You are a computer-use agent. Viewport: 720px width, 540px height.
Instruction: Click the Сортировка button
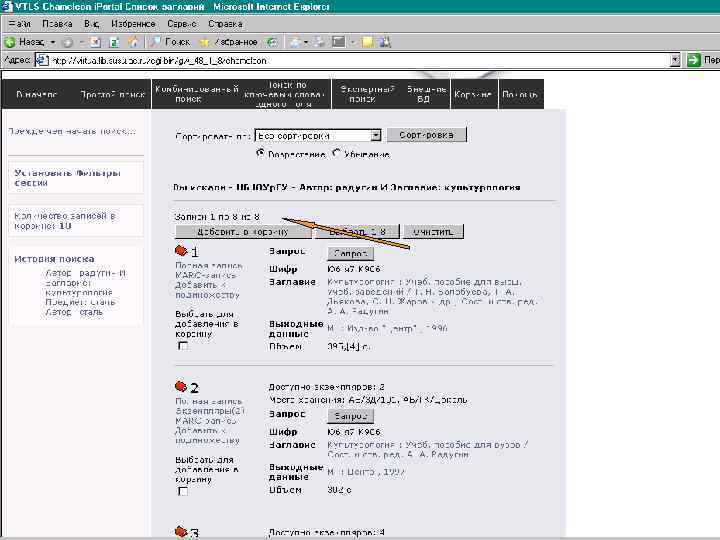click(427, 135)
